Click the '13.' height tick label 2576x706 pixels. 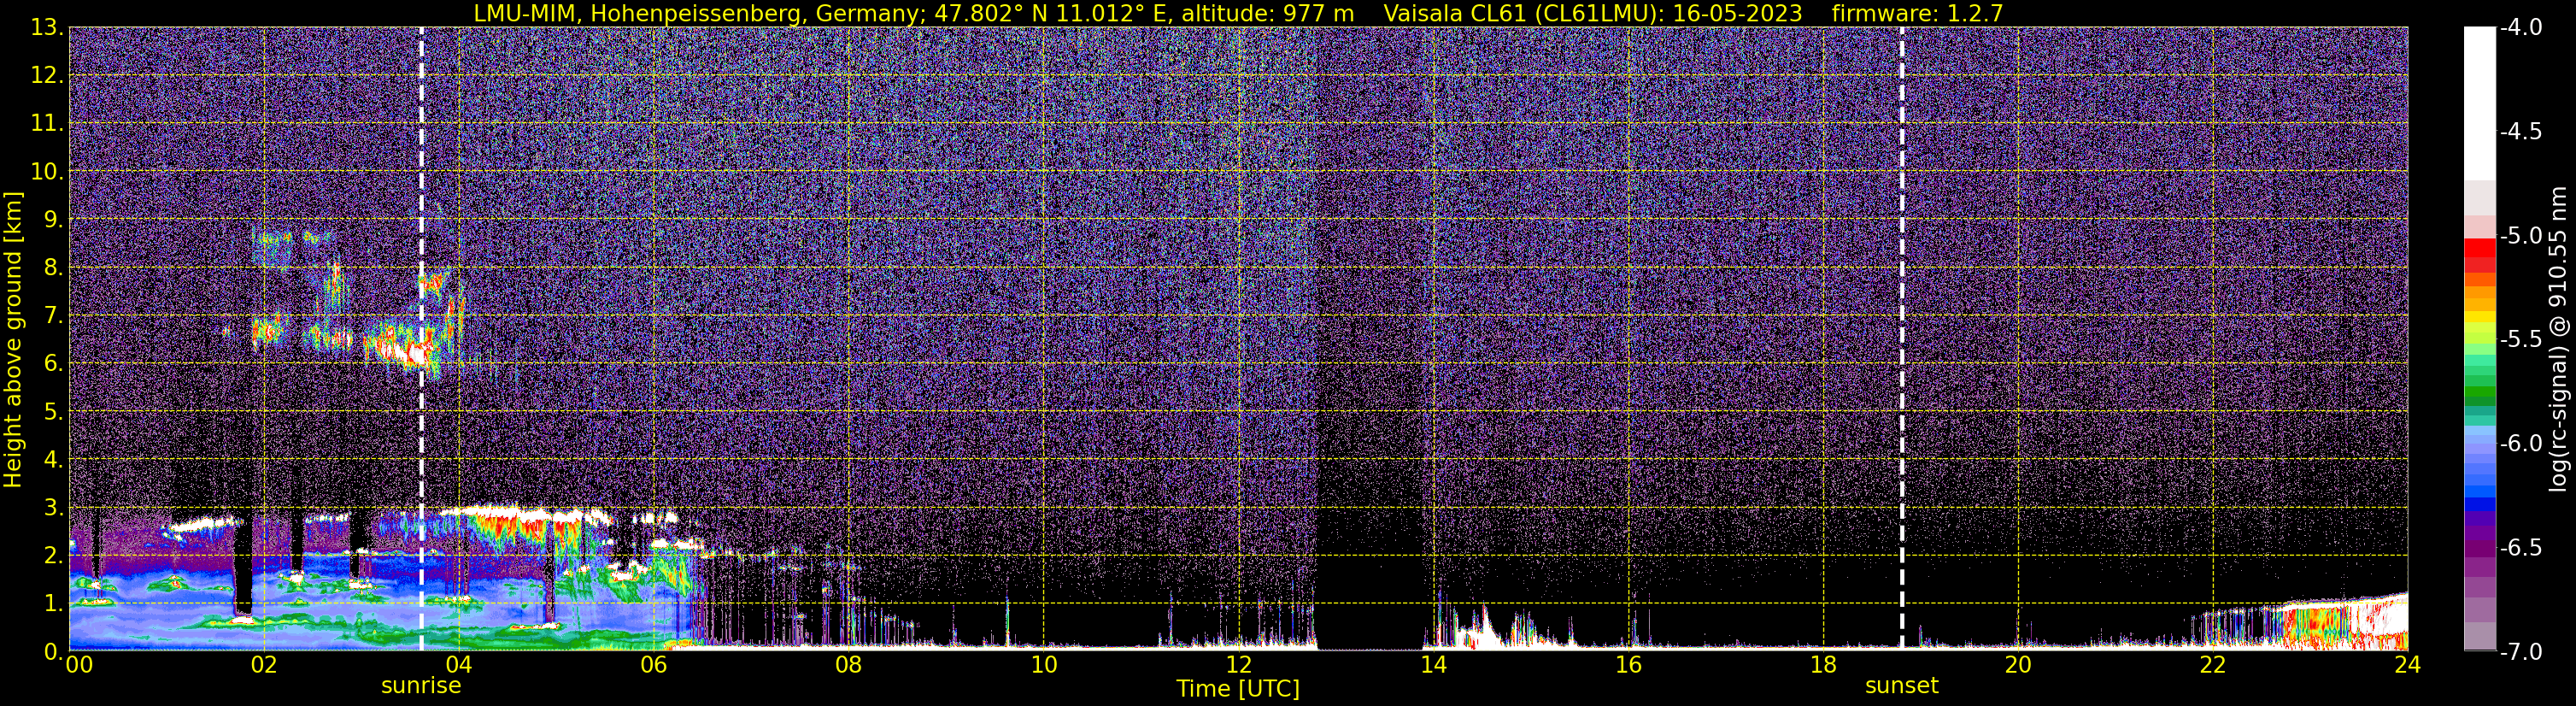[47, 28]
